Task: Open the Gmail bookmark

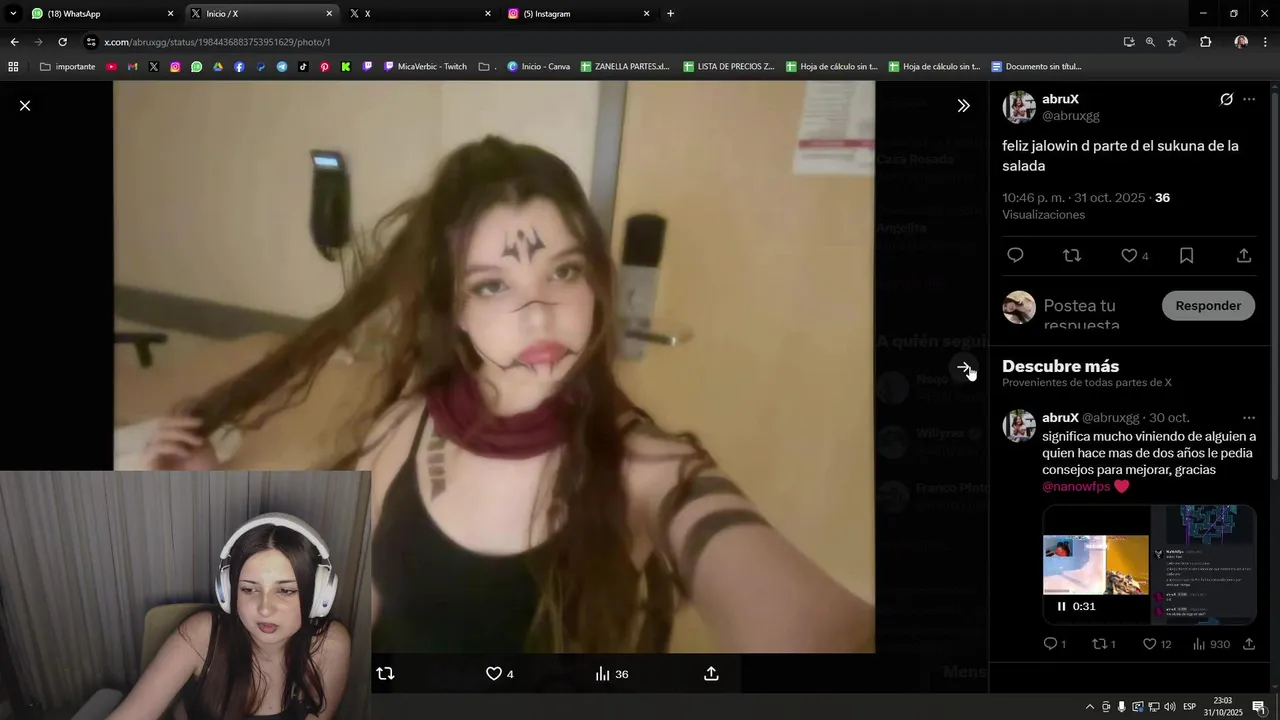Action: pyautogui.click(x=133, y=67)
